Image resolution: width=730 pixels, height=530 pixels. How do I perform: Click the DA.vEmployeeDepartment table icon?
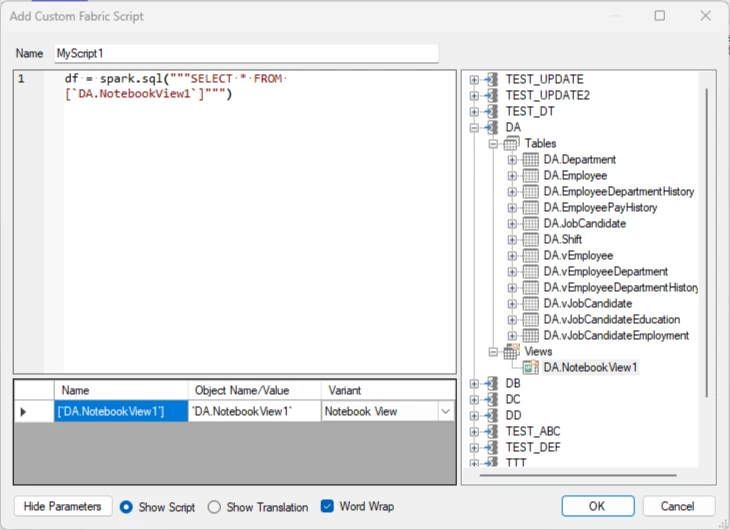[530, 272]
